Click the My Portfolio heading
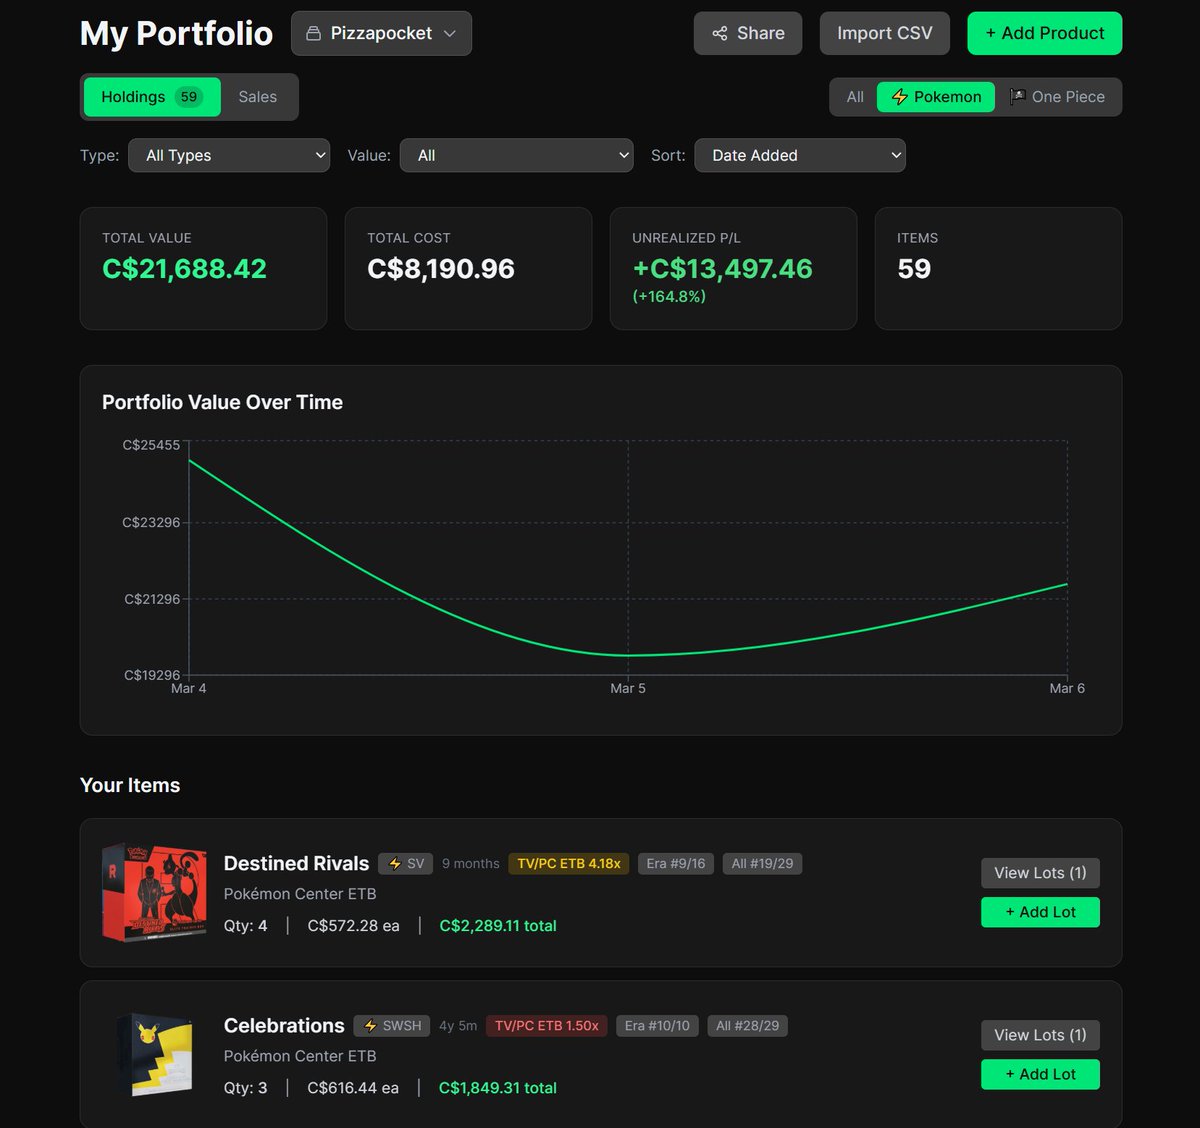 [176, 34]
